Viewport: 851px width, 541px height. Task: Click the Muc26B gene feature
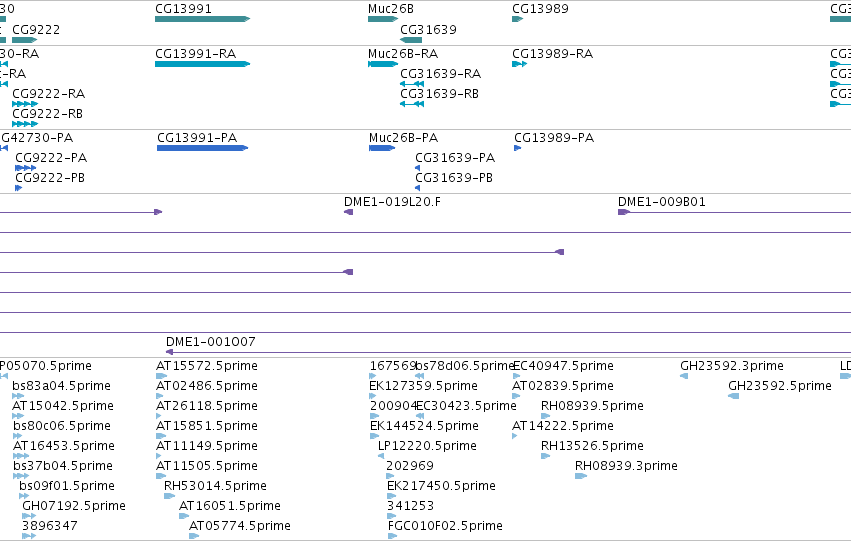pos(383,19)
